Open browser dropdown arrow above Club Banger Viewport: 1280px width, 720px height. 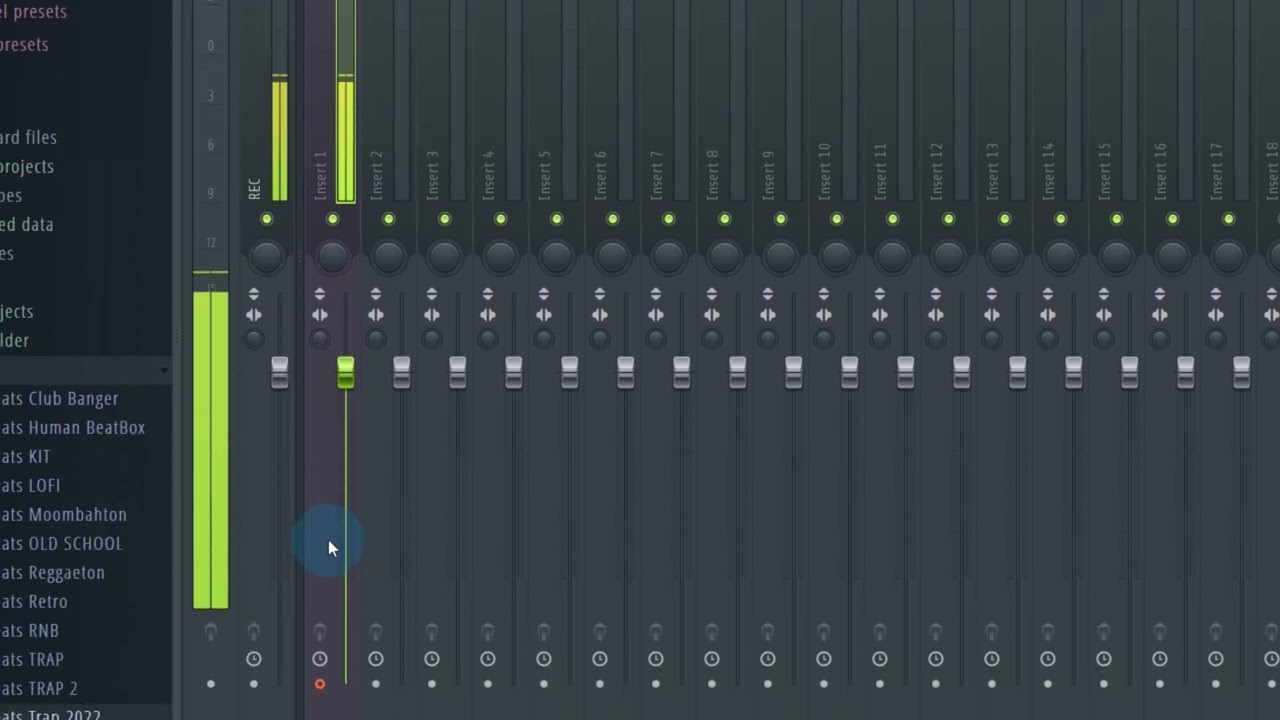[x=164, y=371]
